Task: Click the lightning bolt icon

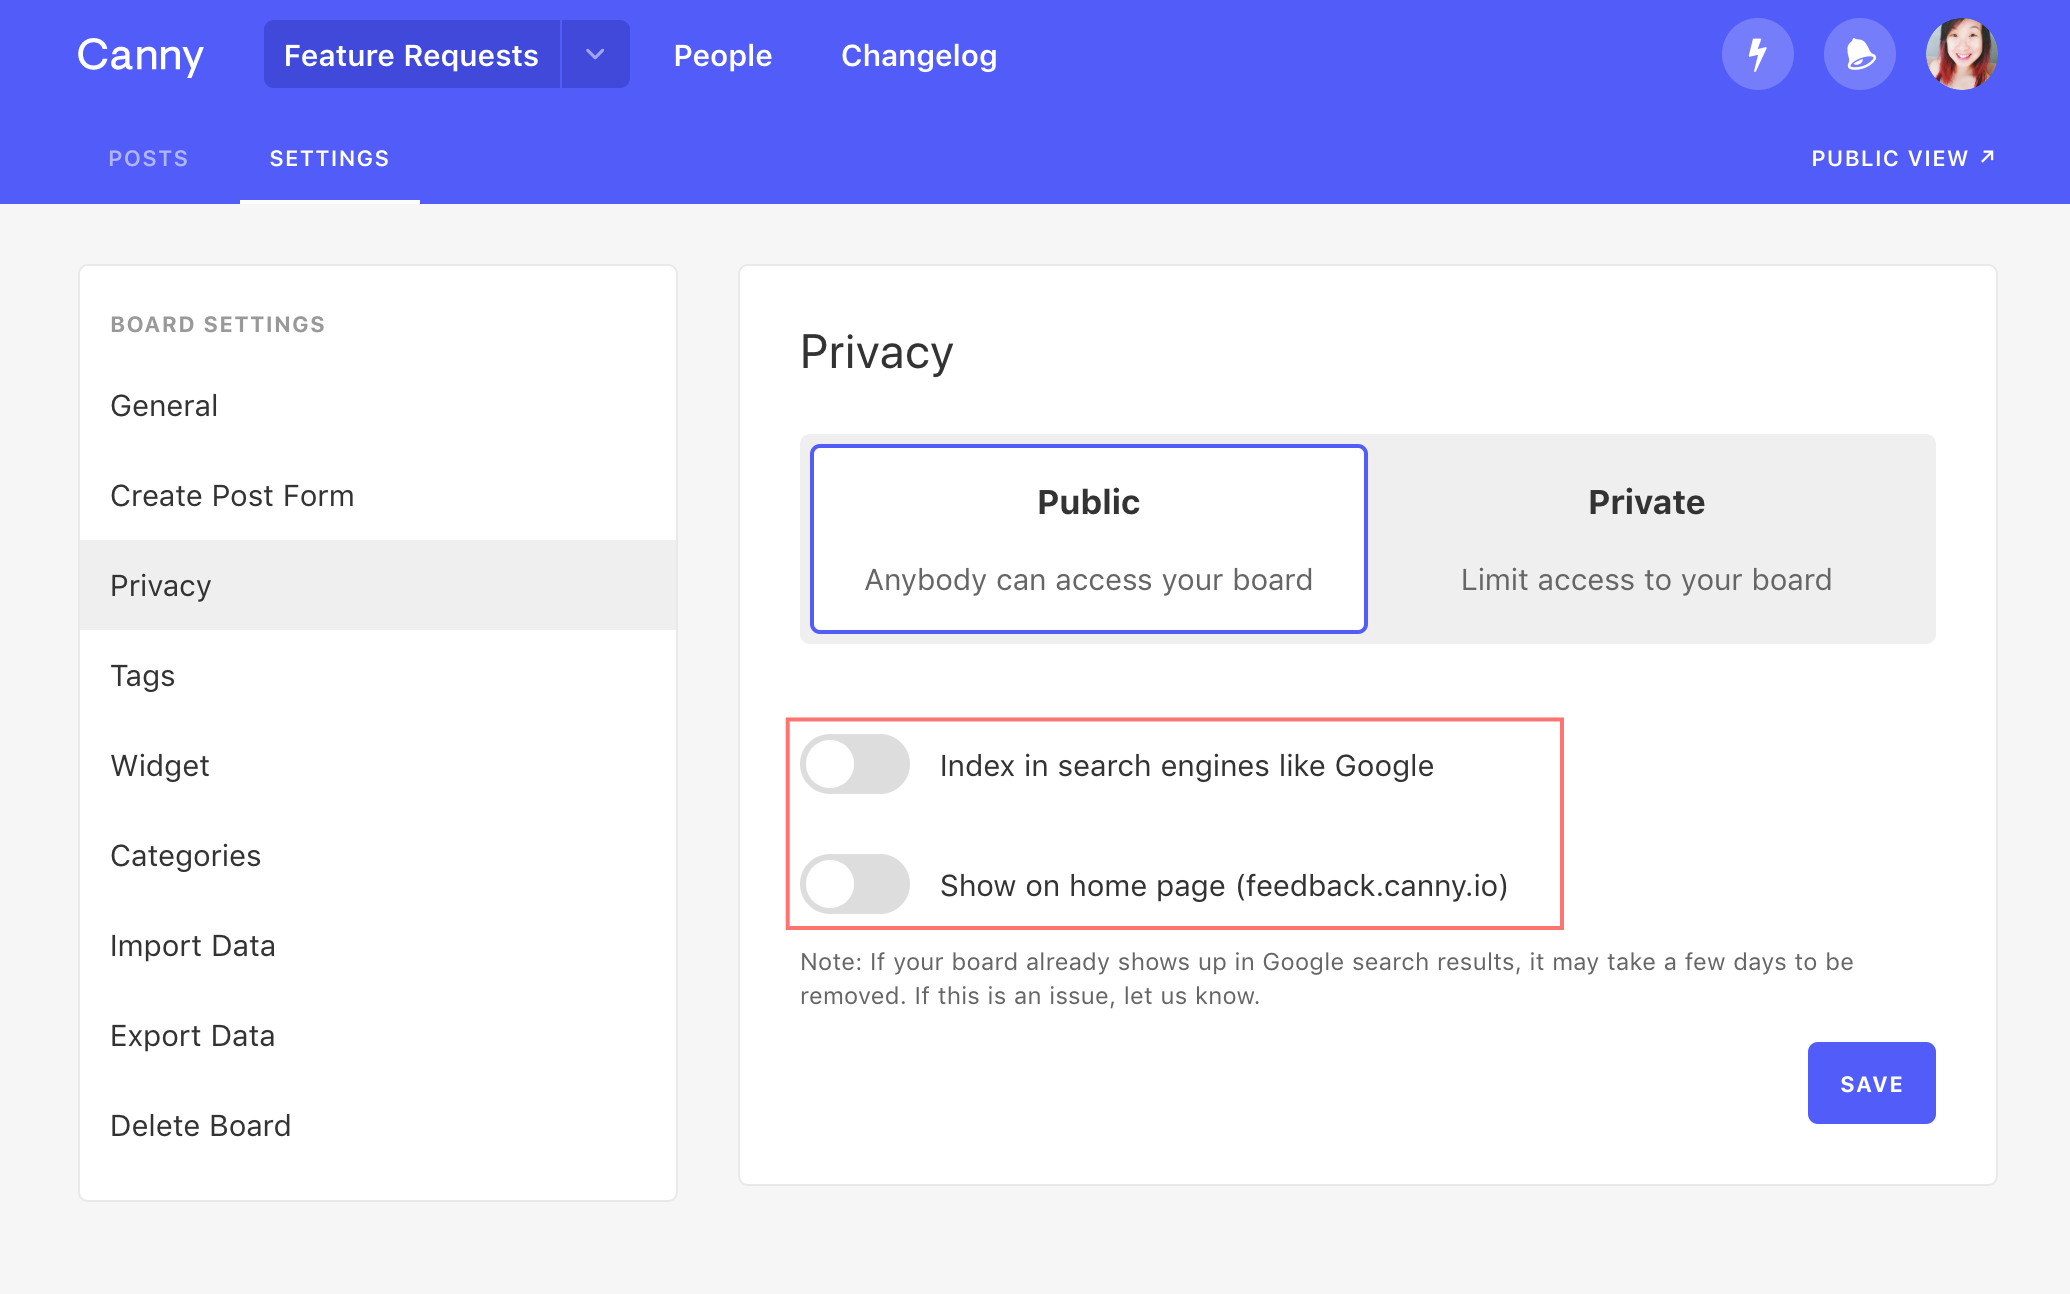Action: (x=1757, y=55)
